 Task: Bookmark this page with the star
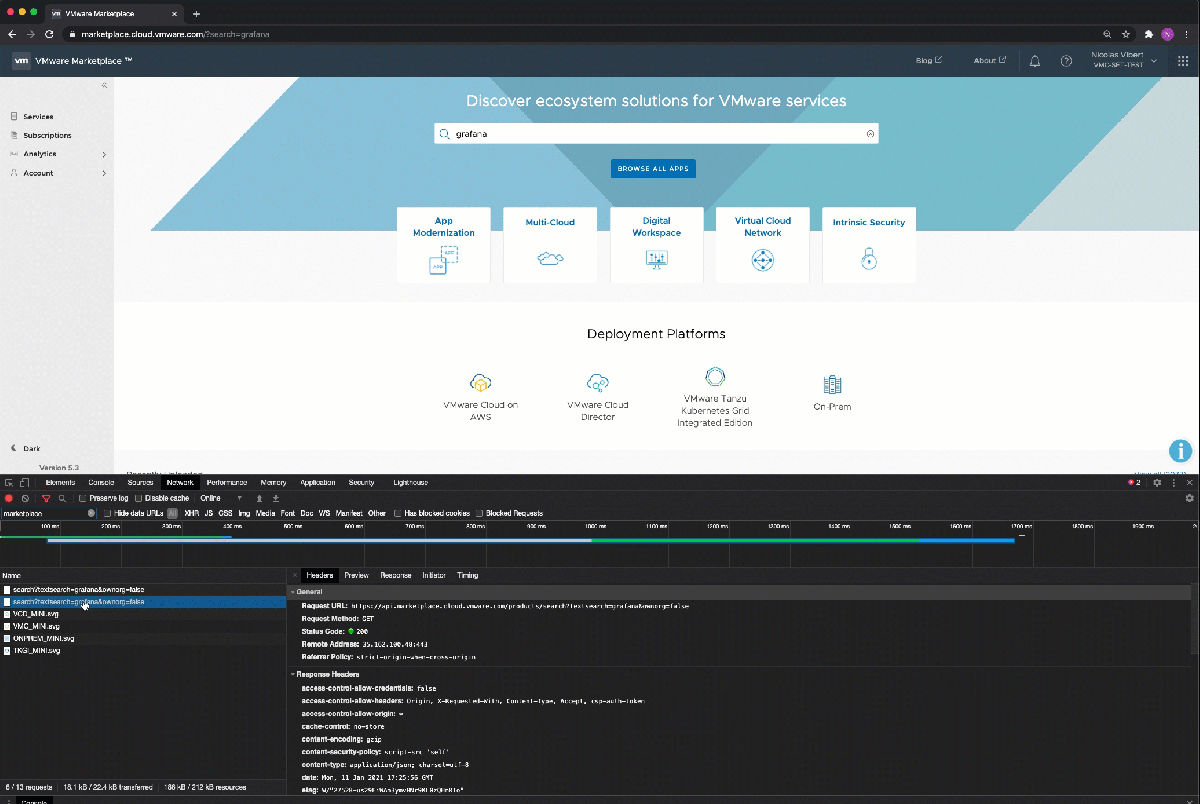(x=1126, y=34)
